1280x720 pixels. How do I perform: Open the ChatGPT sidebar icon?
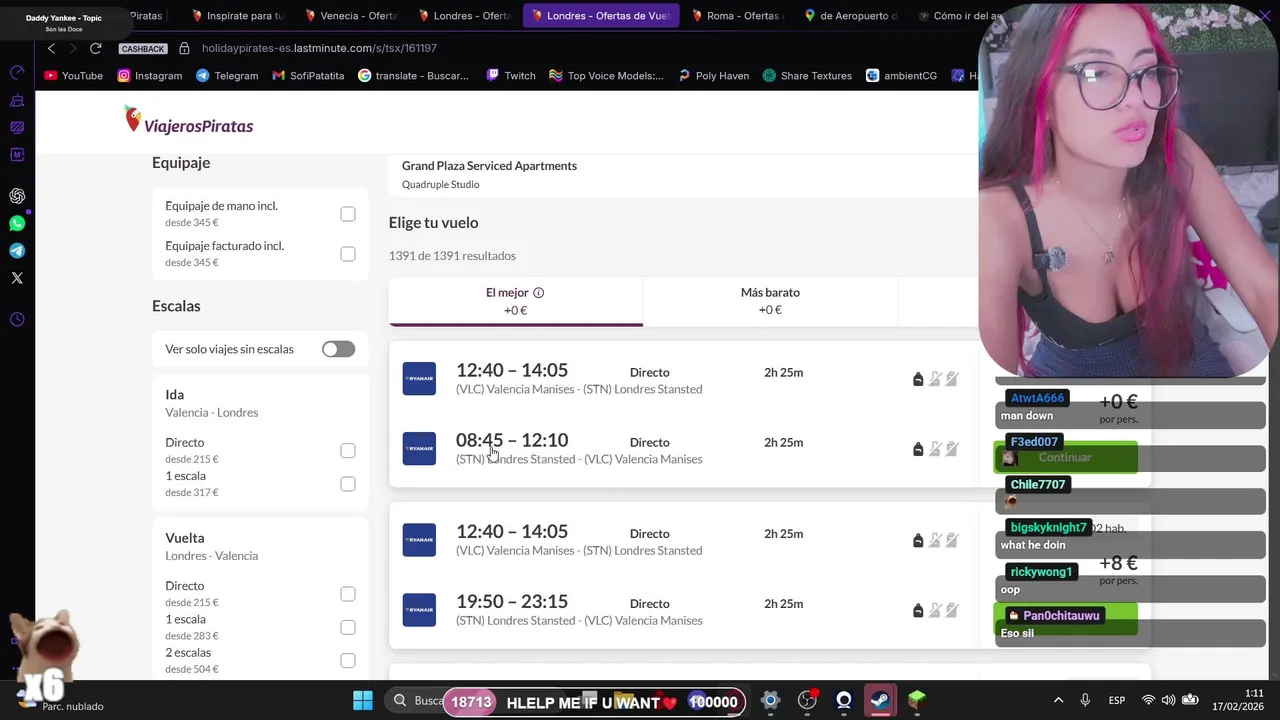[17, 196]
